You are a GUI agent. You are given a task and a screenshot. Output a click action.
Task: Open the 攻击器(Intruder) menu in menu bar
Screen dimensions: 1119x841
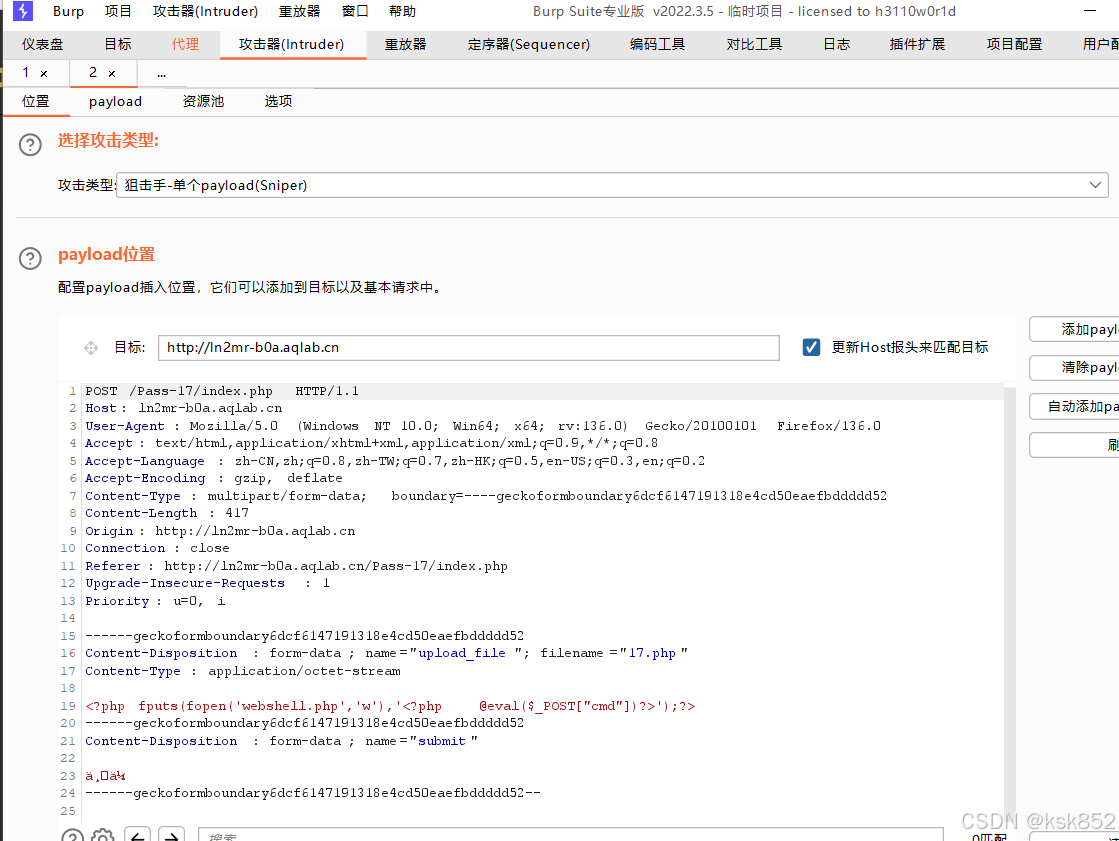coord(206,11)
